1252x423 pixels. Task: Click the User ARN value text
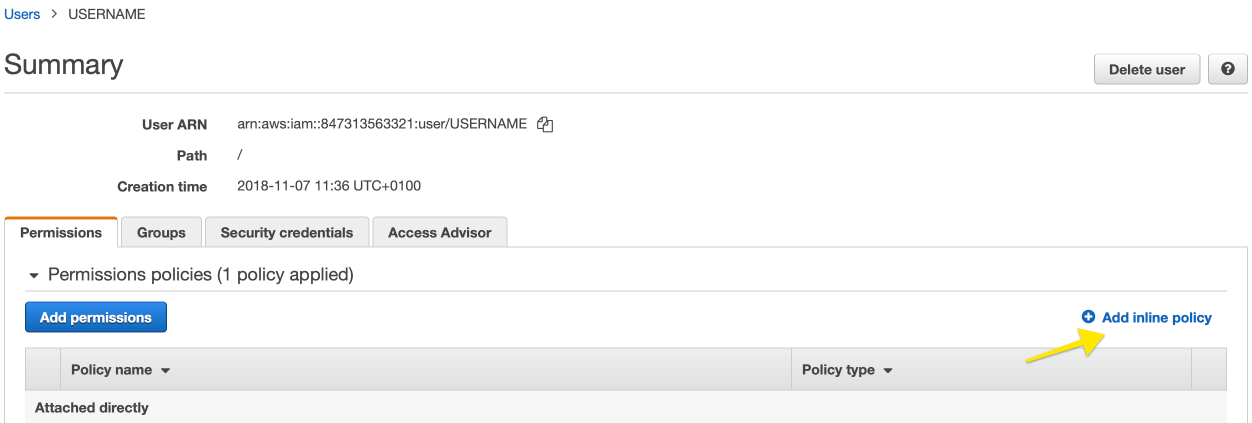pos(381,125)
